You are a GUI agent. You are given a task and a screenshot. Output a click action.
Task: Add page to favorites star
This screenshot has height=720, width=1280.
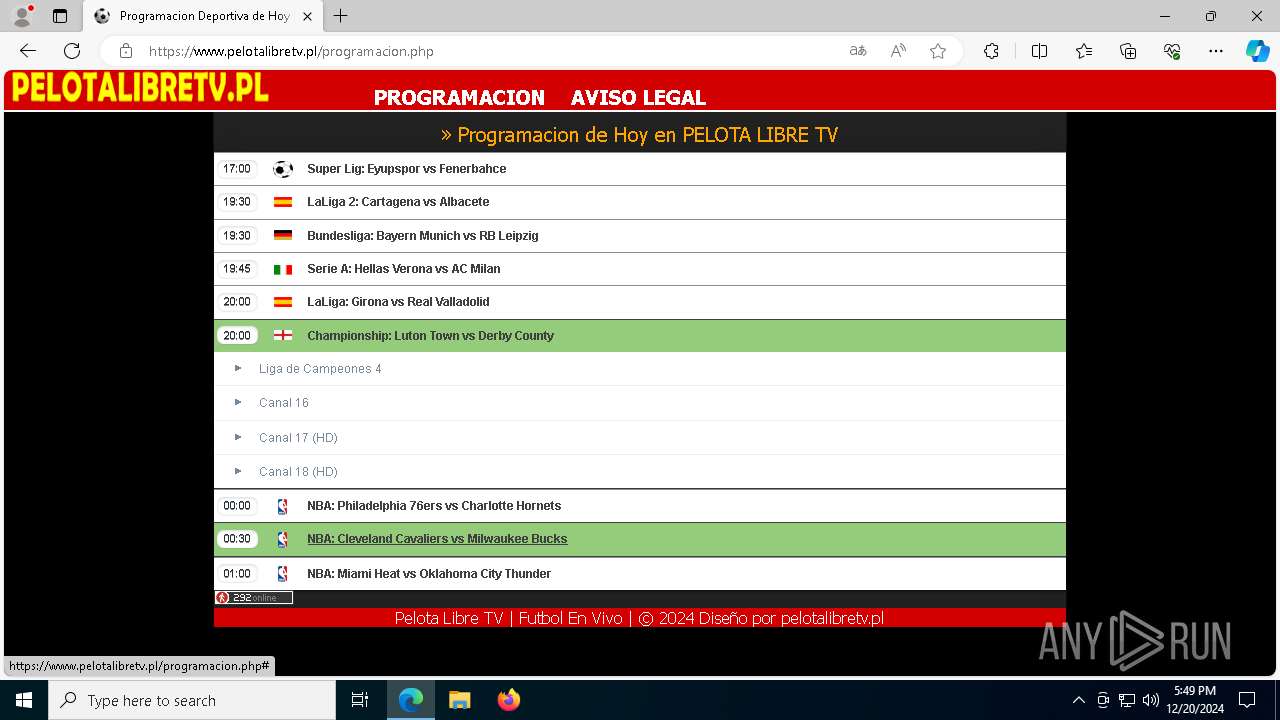[938, 51]
